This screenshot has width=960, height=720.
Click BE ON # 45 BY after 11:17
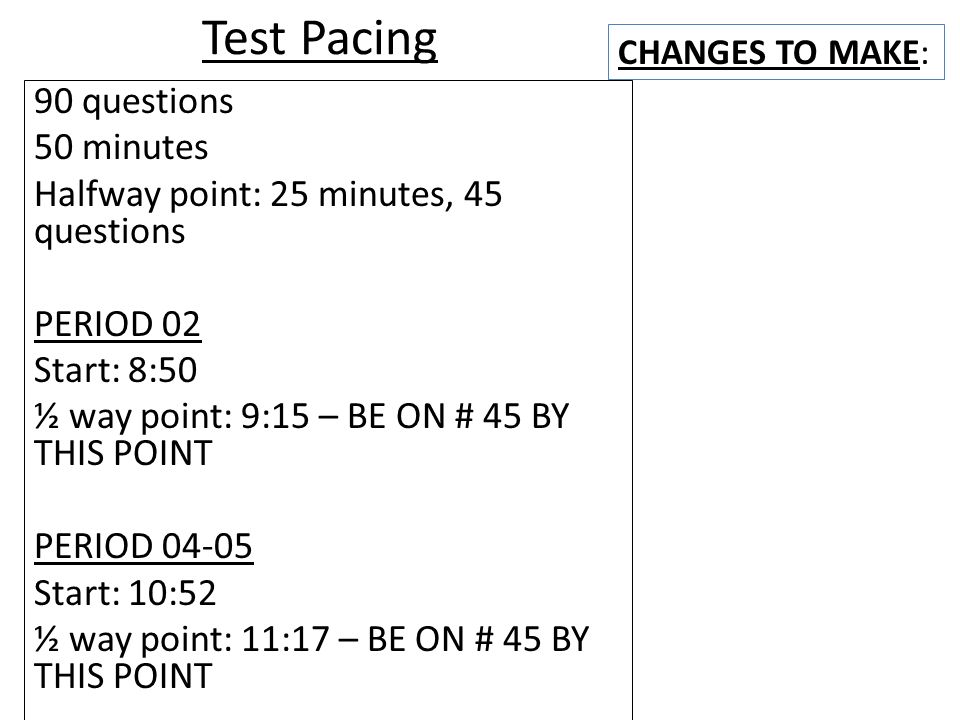pos(478,639)
